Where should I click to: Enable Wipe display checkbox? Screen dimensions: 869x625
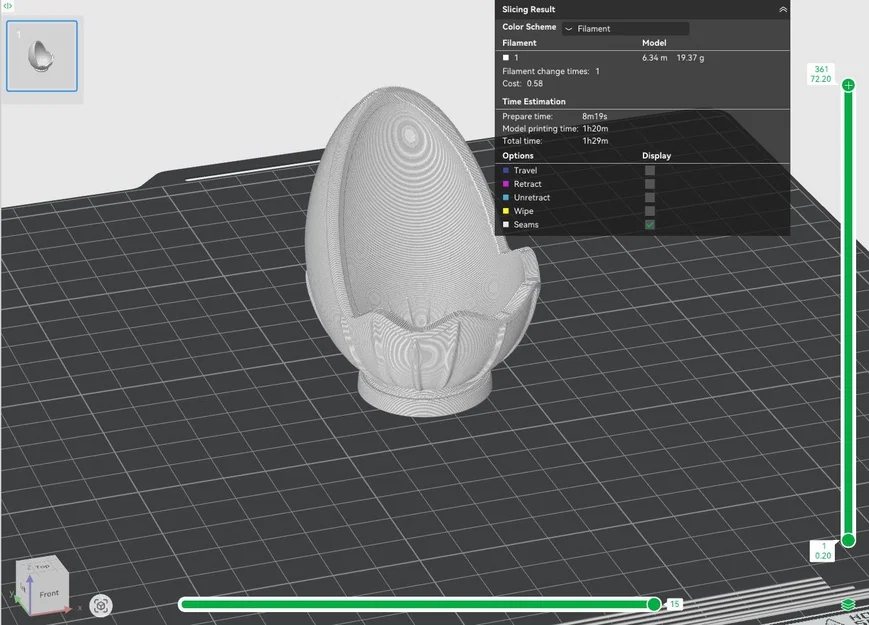coord(650,211)
